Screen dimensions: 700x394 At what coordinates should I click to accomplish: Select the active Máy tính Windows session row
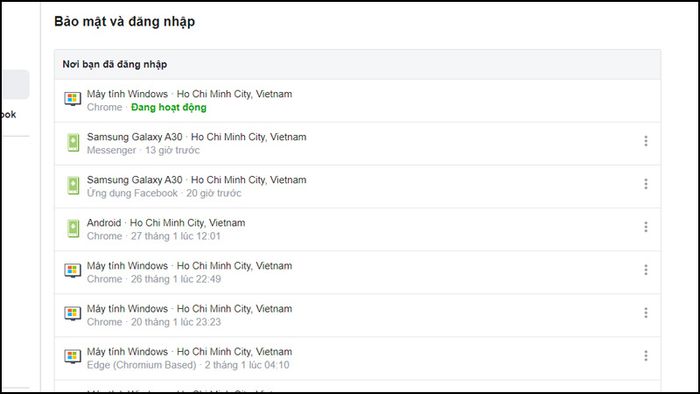pos(357,101)
